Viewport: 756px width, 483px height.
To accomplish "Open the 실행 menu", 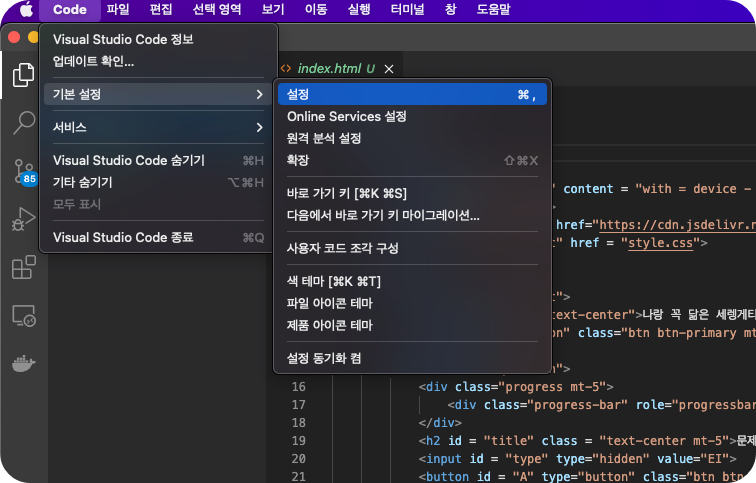I will [x=359, y=9].
